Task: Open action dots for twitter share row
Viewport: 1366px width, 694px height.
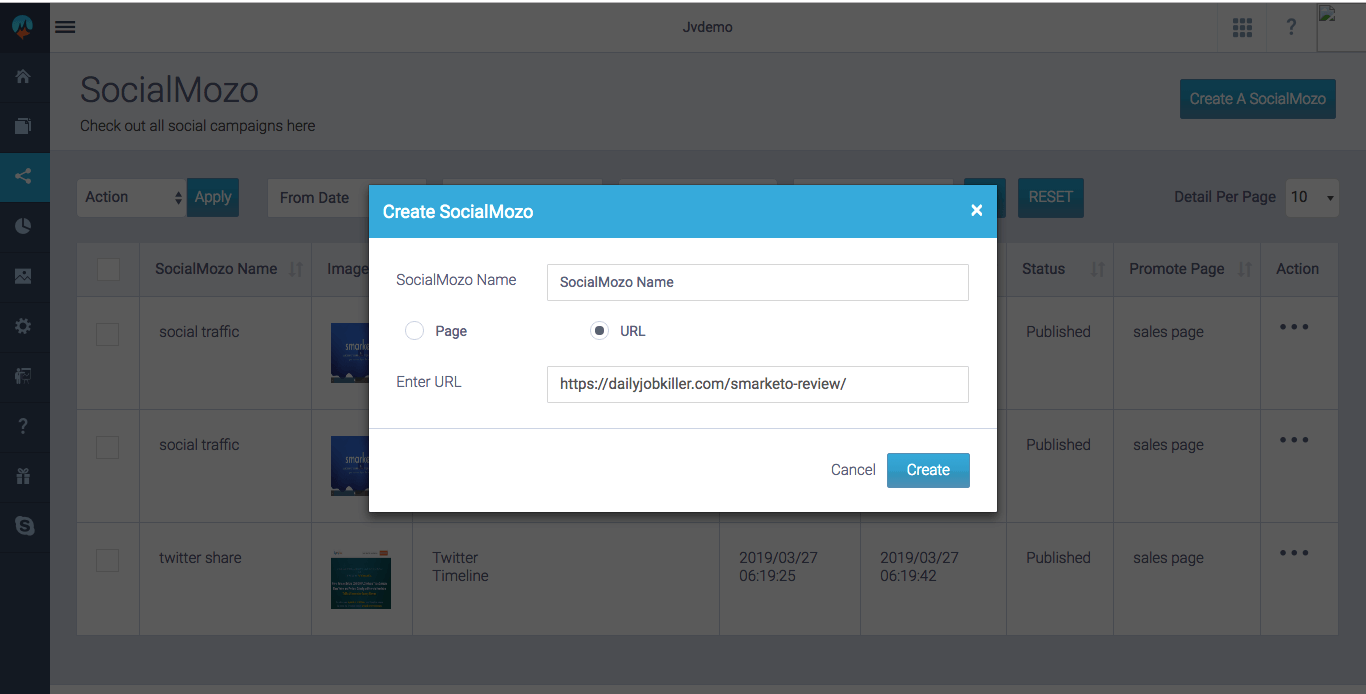Action: pos(1294,553)
